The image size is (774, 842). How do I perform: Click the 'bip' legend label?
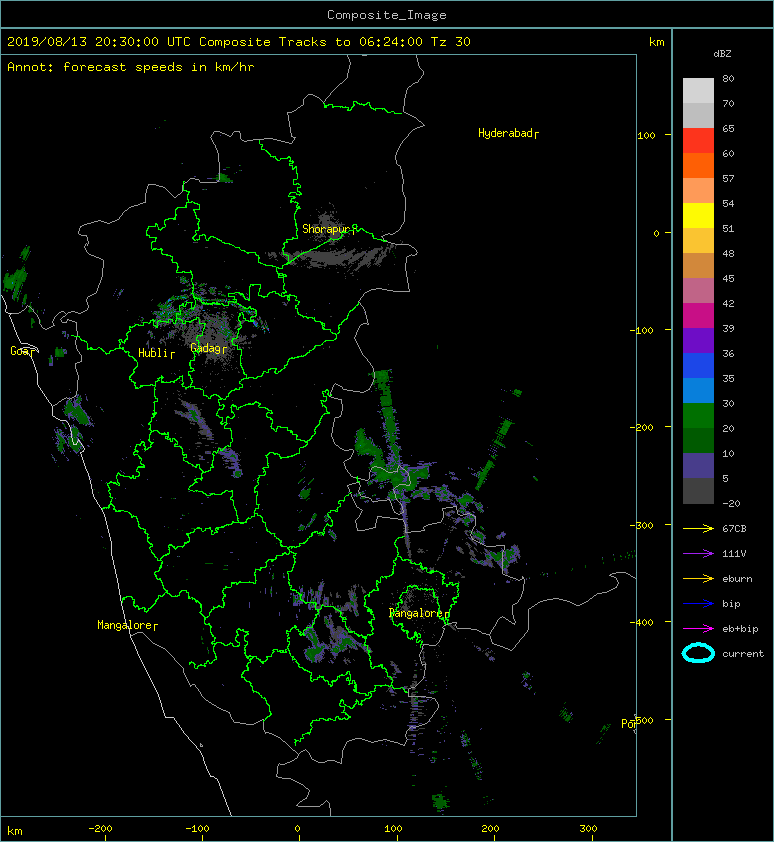pyautogui.click(x=731, y=604)
